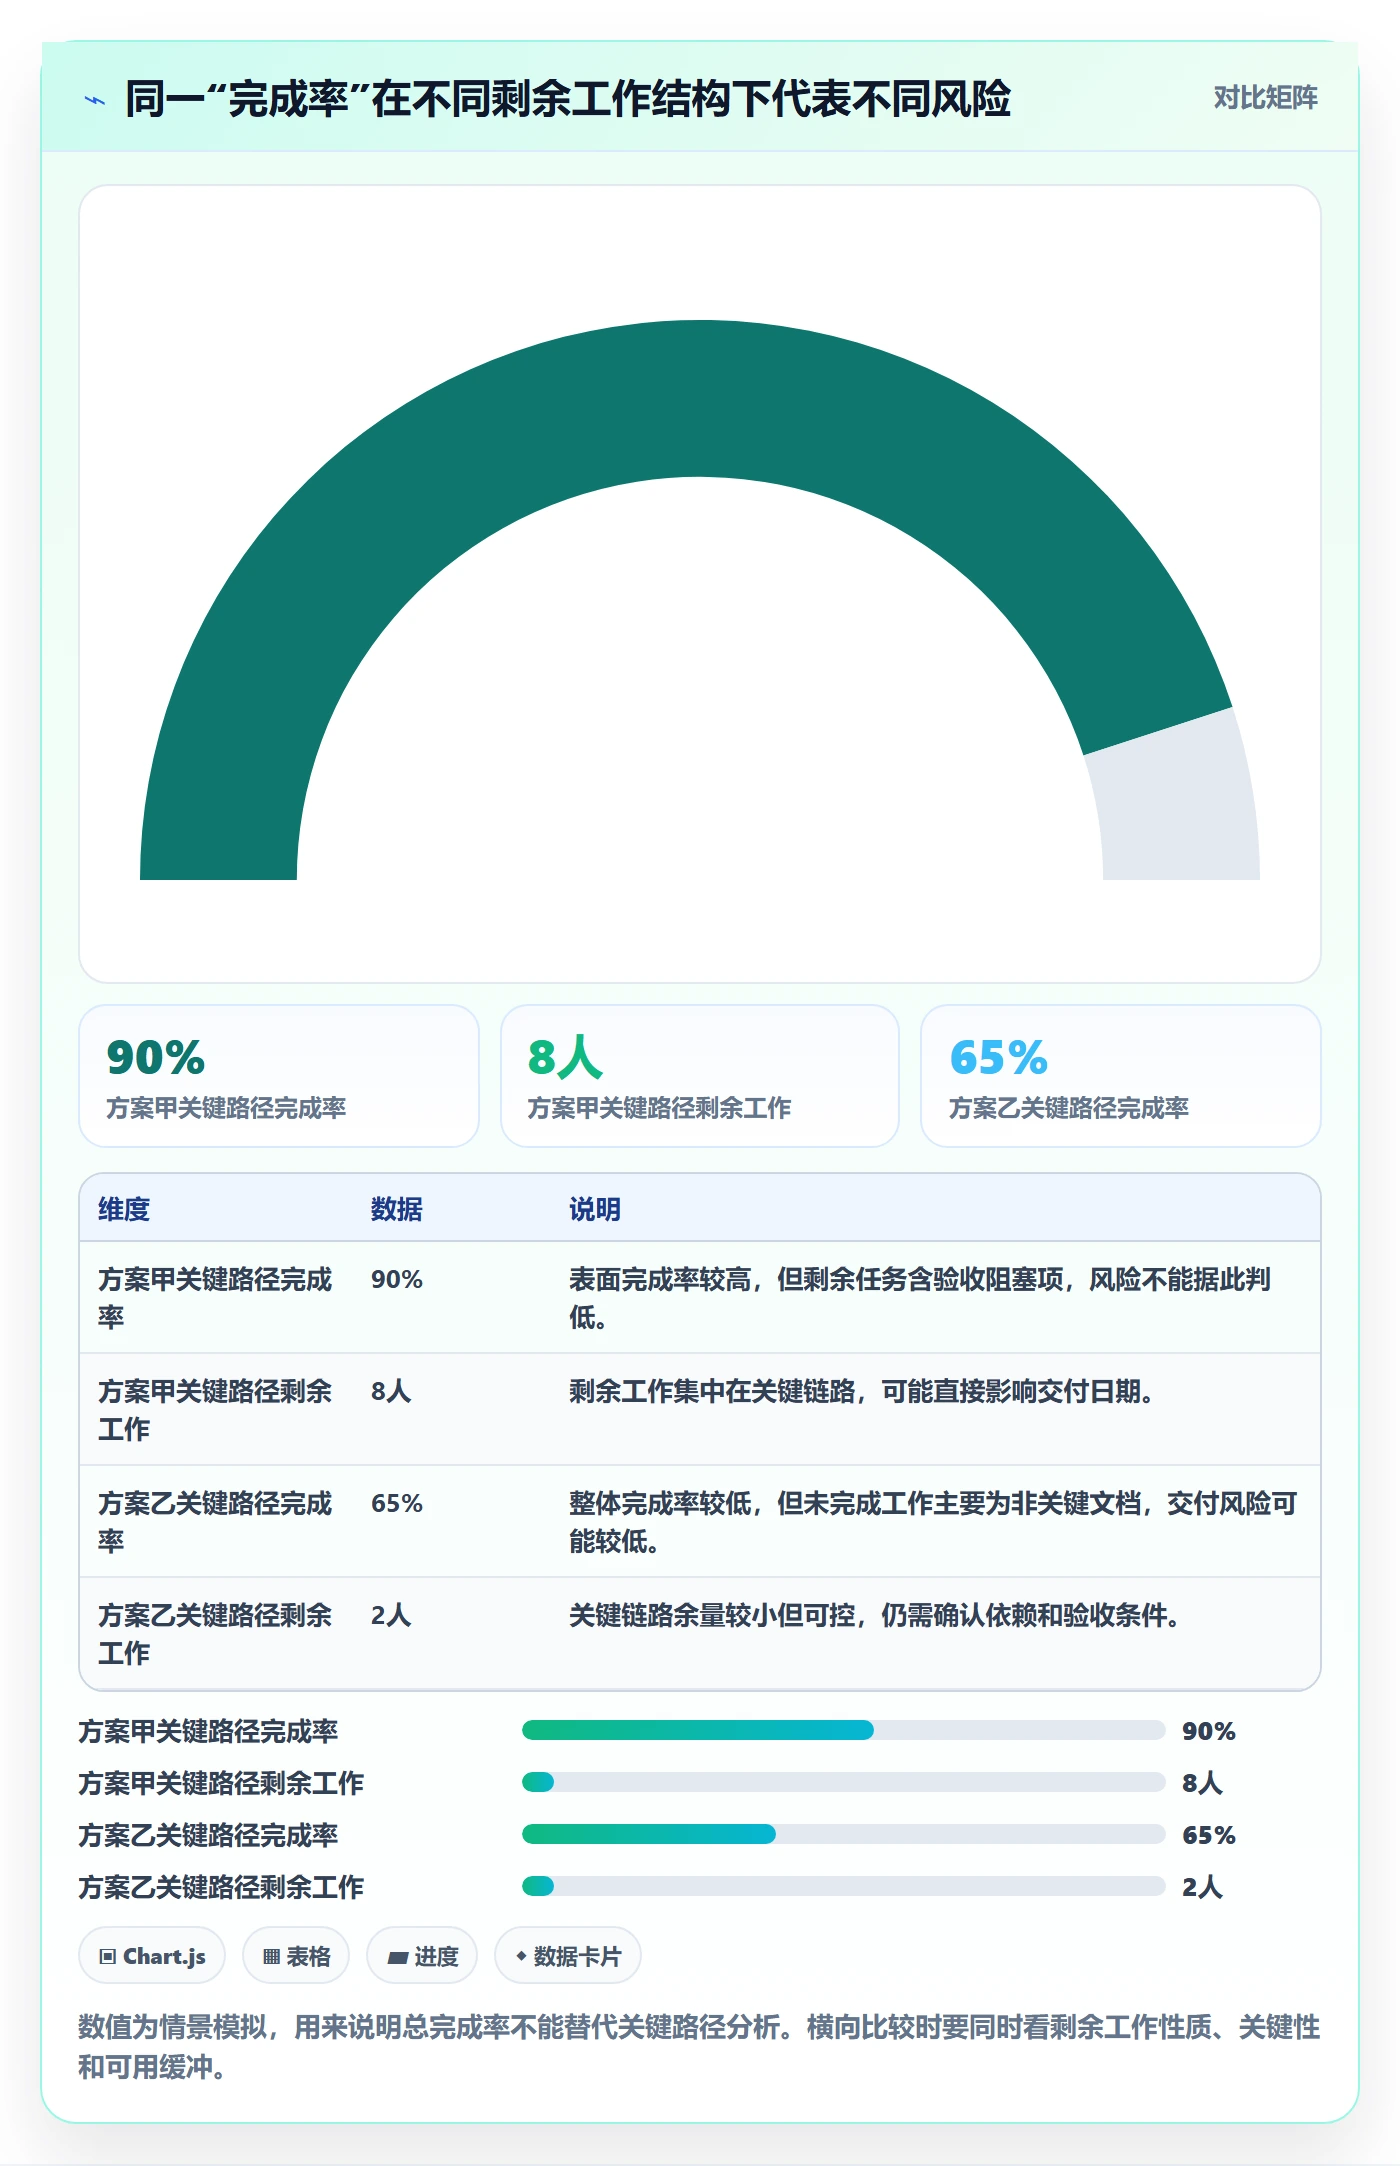Click the progress bar for 方案甲关键路径完成率
This screenshot has height=2166, width=1400.
(843, 1730)
